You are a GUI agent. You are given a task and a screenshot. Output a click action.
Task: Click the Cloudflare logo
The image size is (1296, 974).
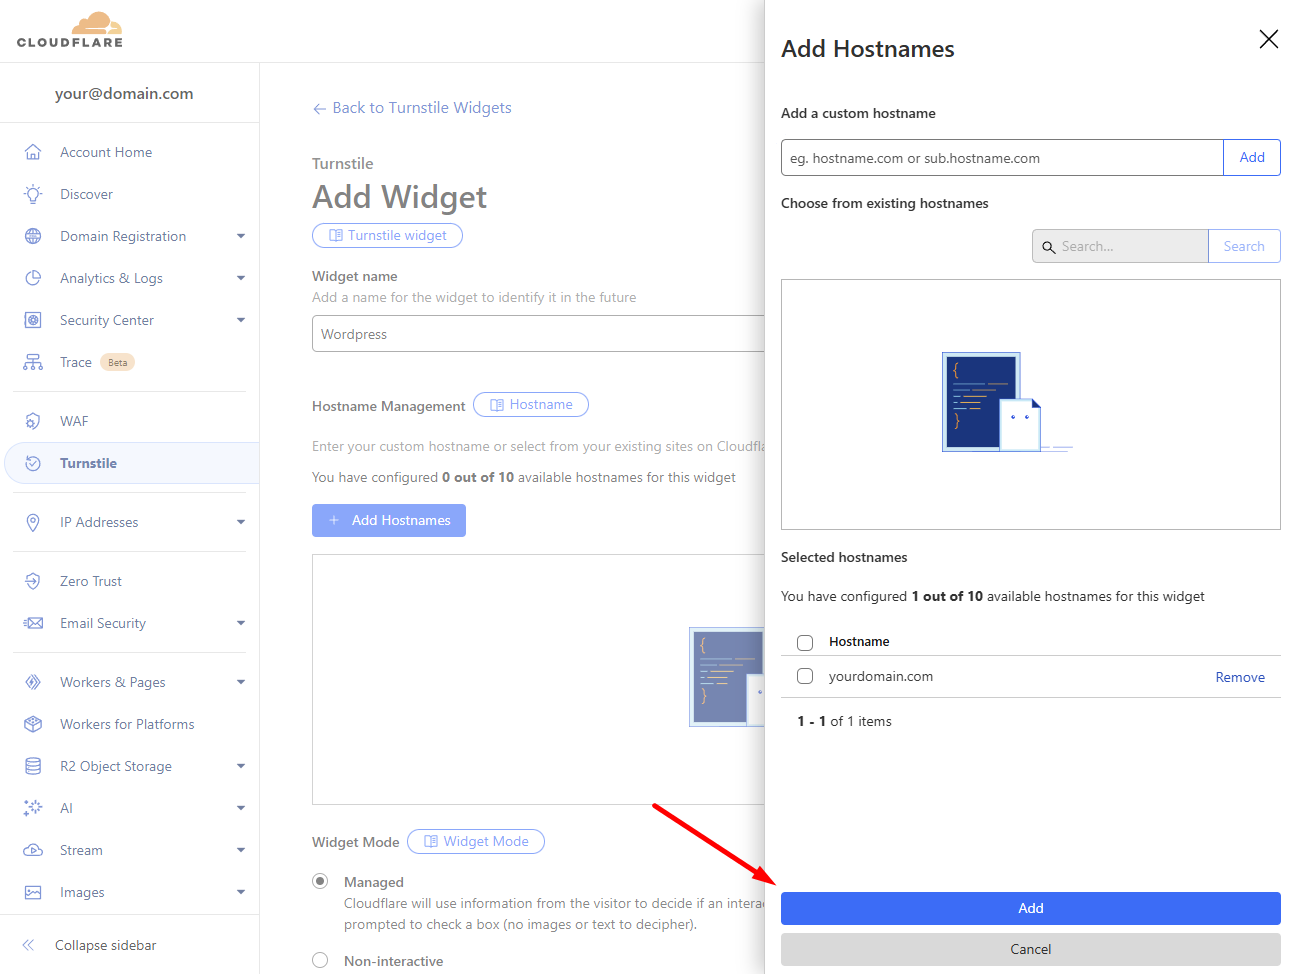click(70, 31)
